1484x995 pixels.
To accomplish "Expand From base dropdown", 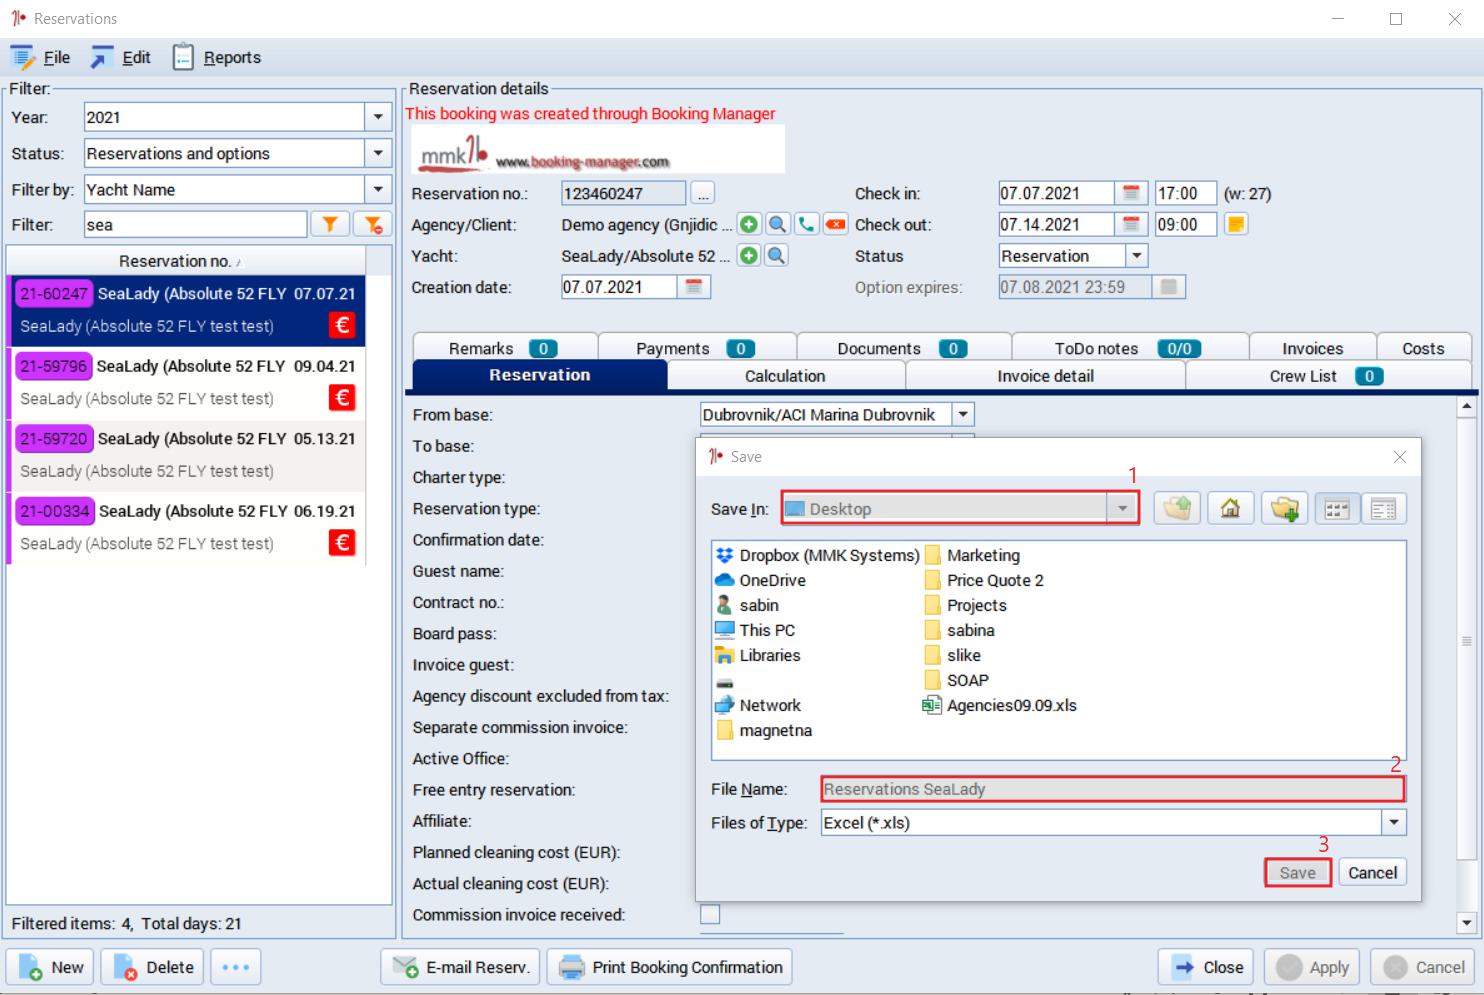I will (962, 414).
